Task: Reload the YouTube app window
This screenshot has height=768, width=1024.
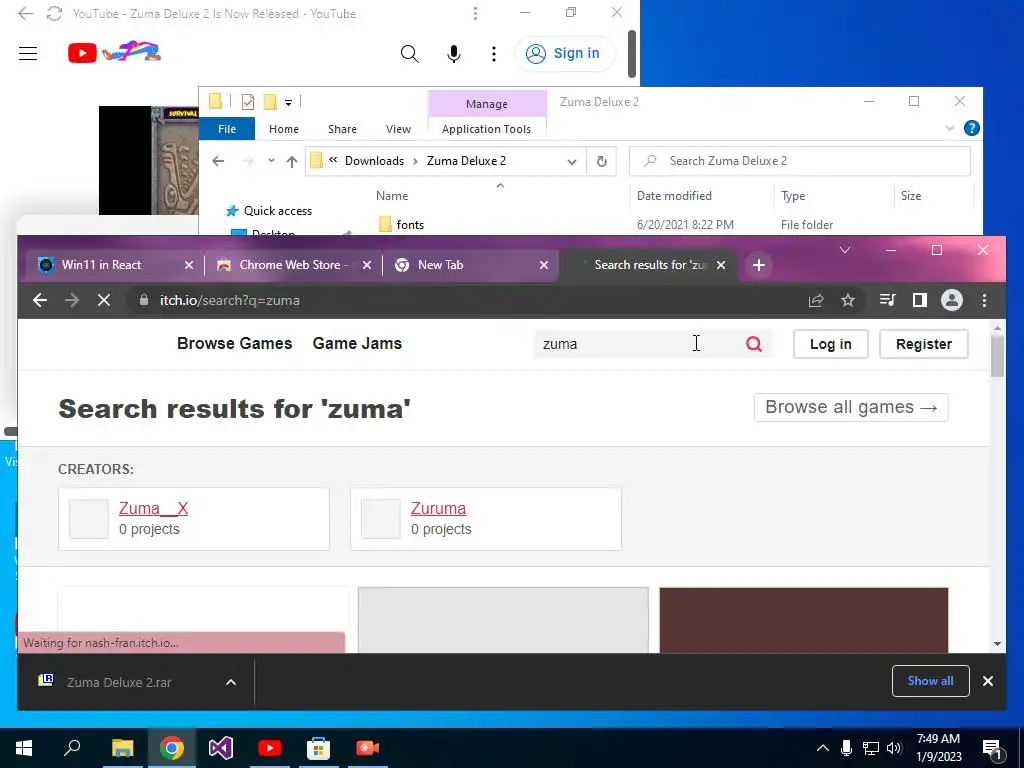Action: [54, 14]
